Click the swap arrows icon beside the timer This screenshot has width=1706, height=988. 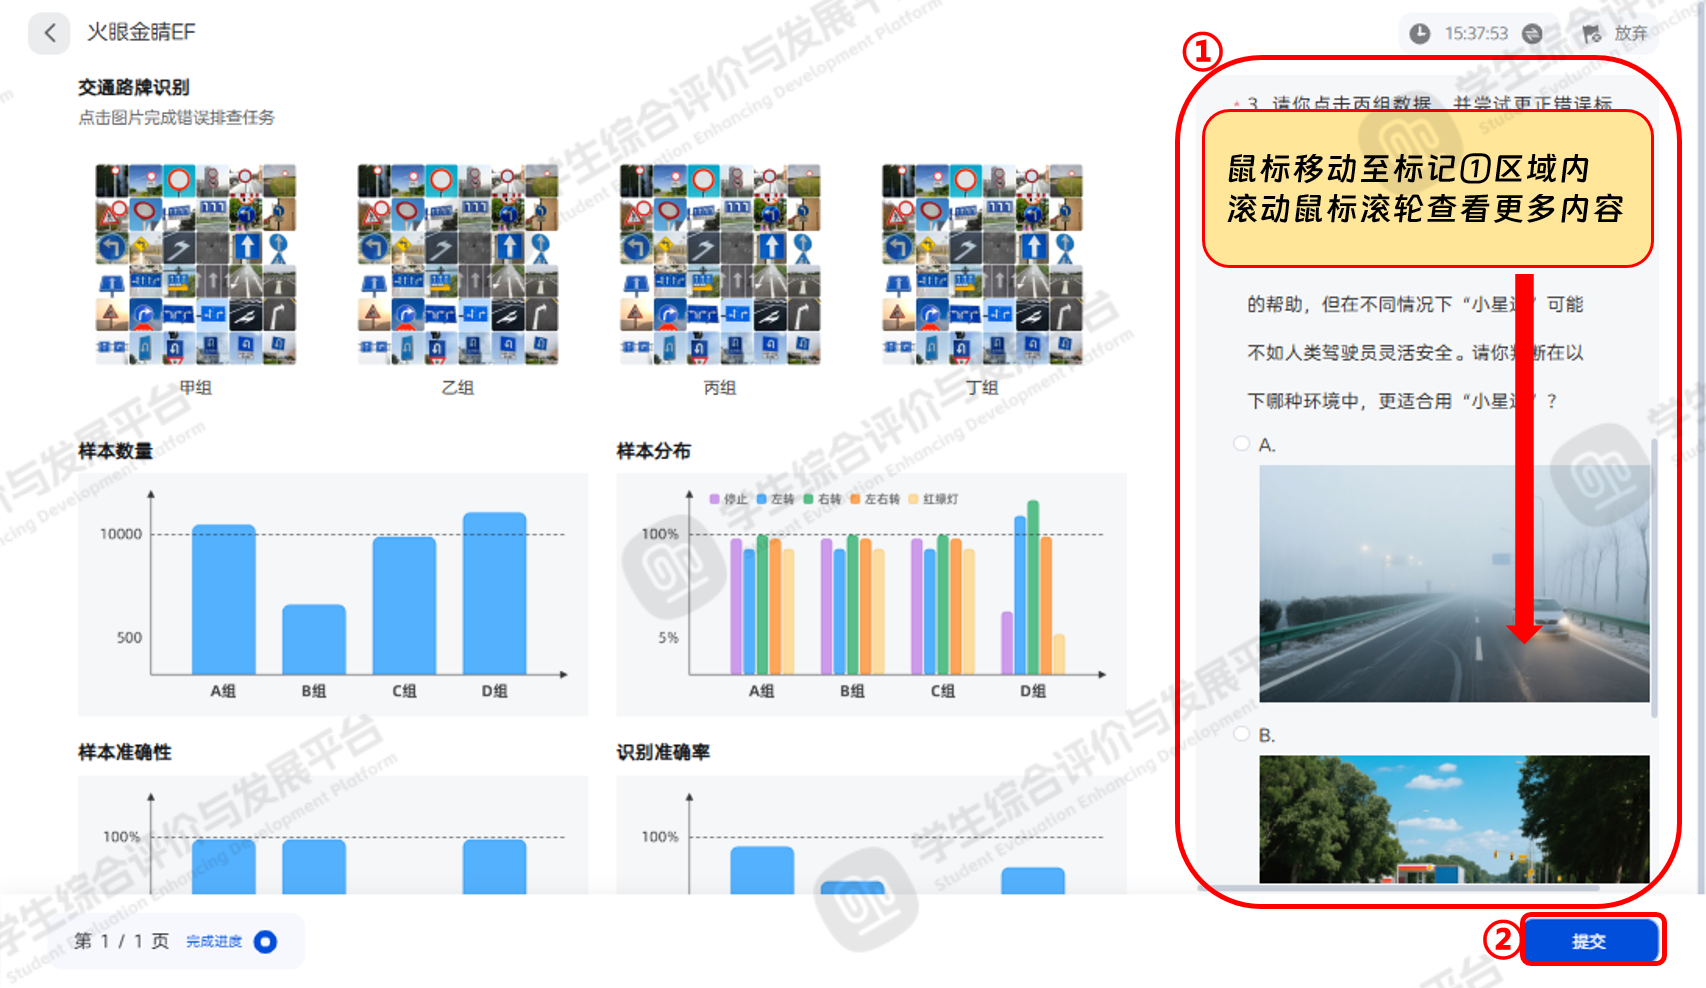coord(1531,34)
